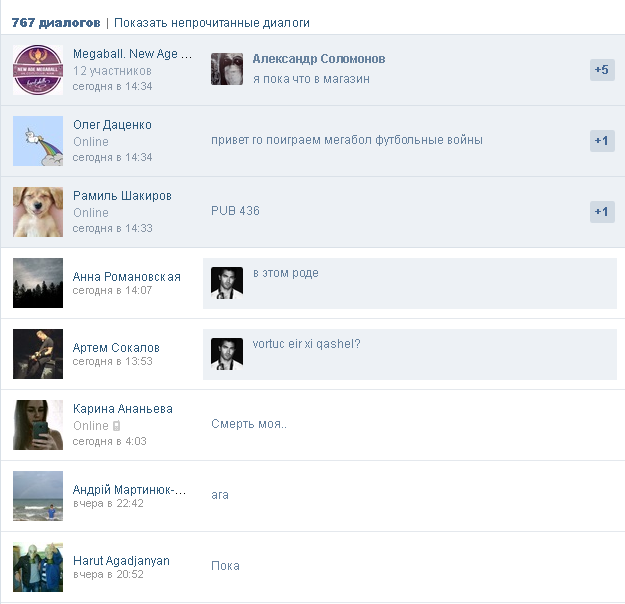Image resolution: width=625 pixels, height=604 pixels.
Task: Click mobile phone icon next to Online
Action: pyautogui.click(x=116, y=426)
